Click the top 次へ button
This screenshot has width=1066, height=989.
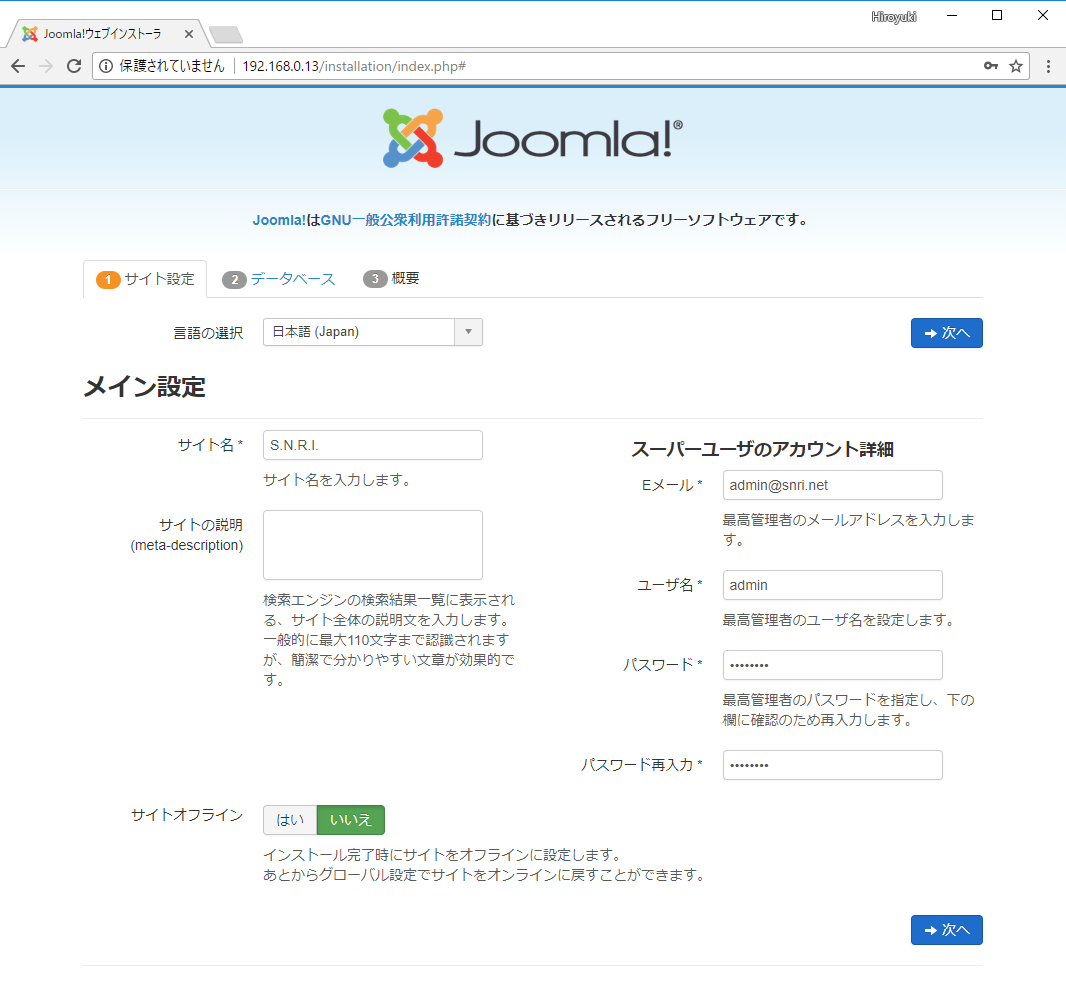point(946,333)
